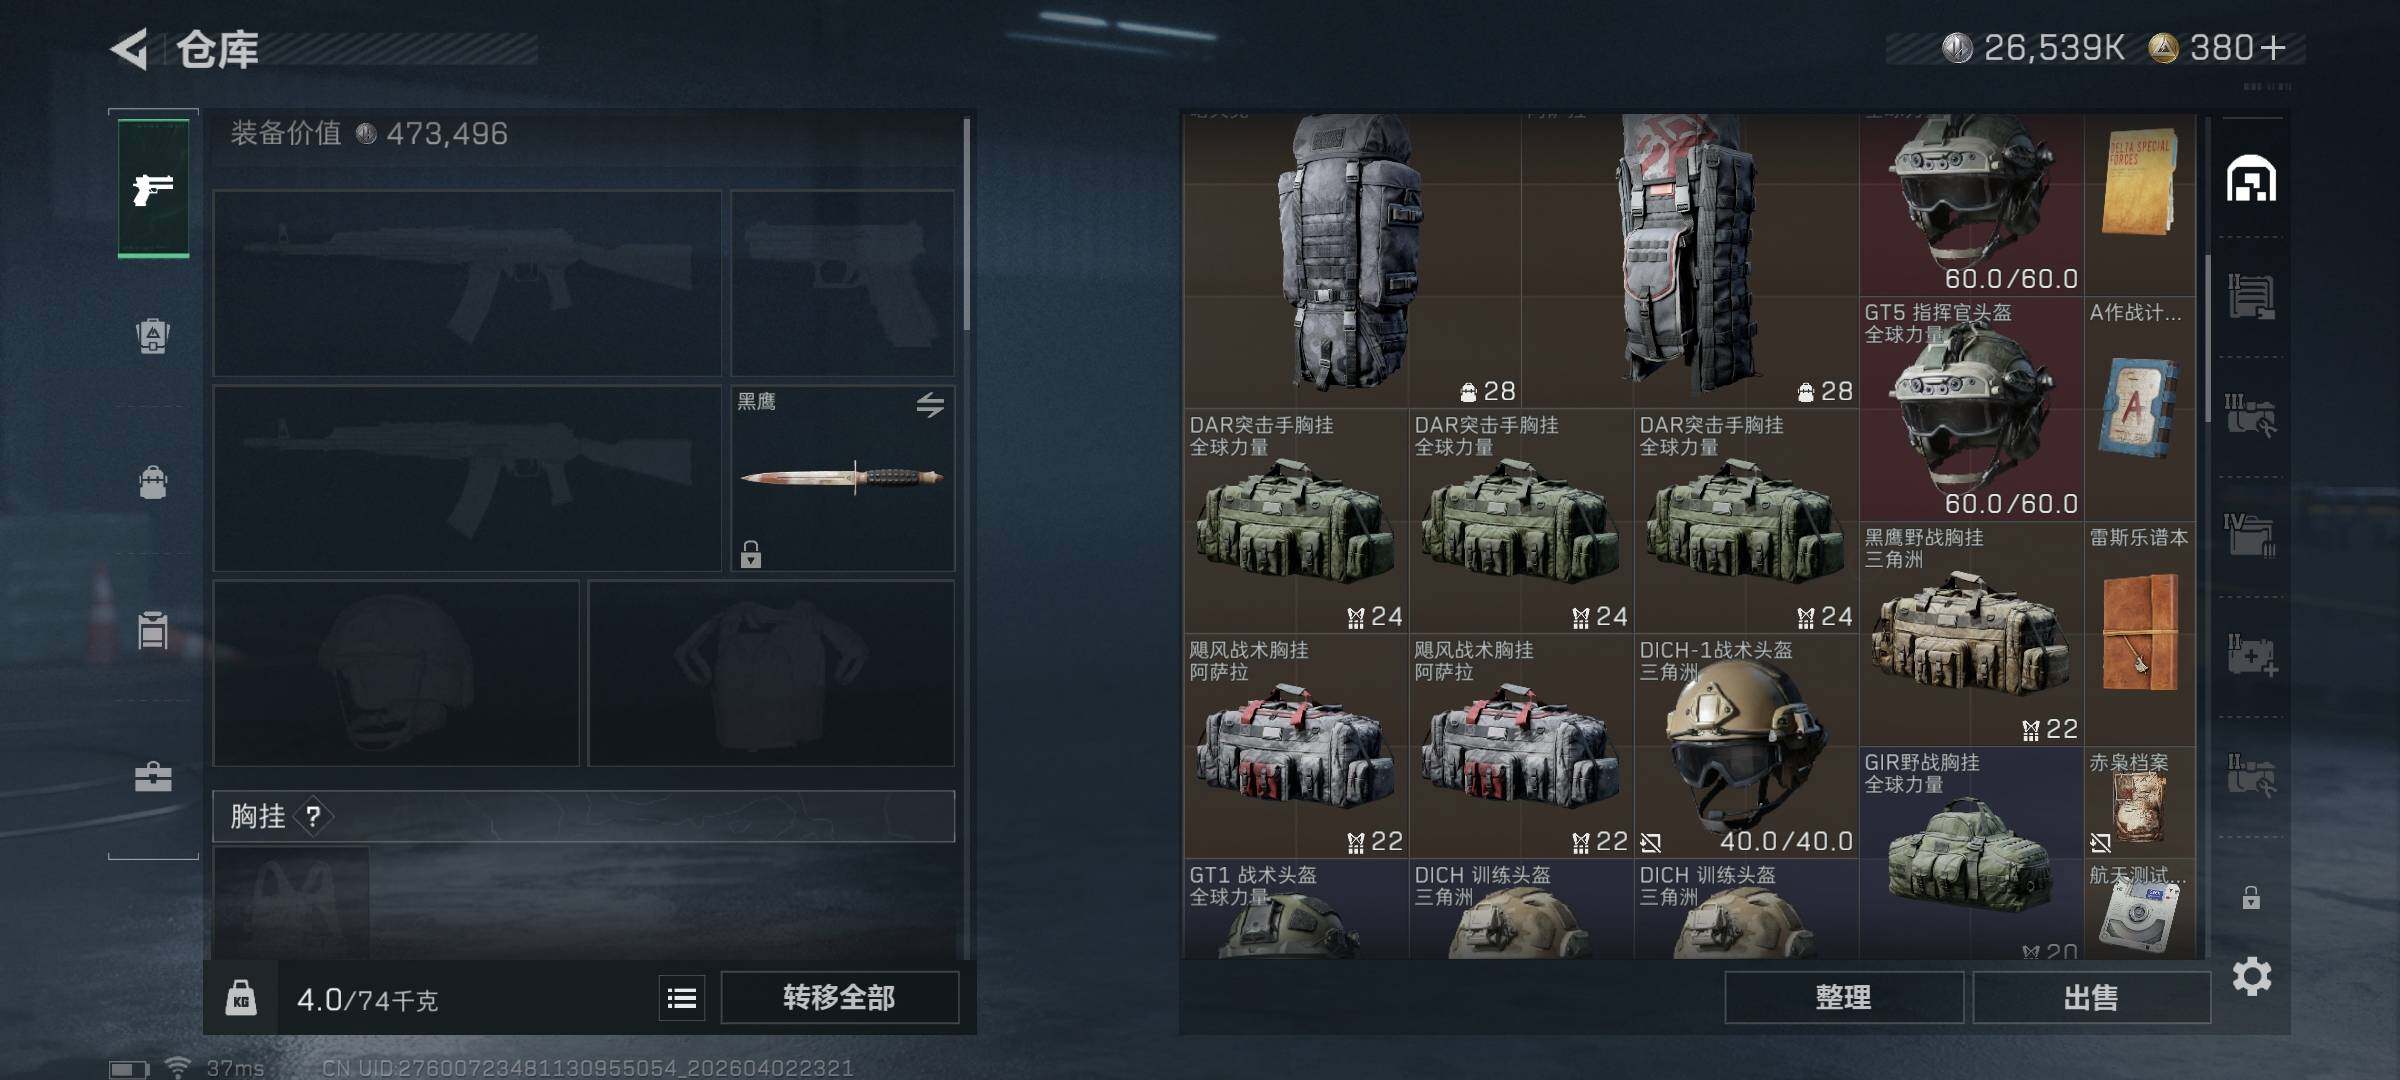Select the pistol weapons tab in left sidebar
Viewport: 2400px width, 1080px height.
[153, 187]
